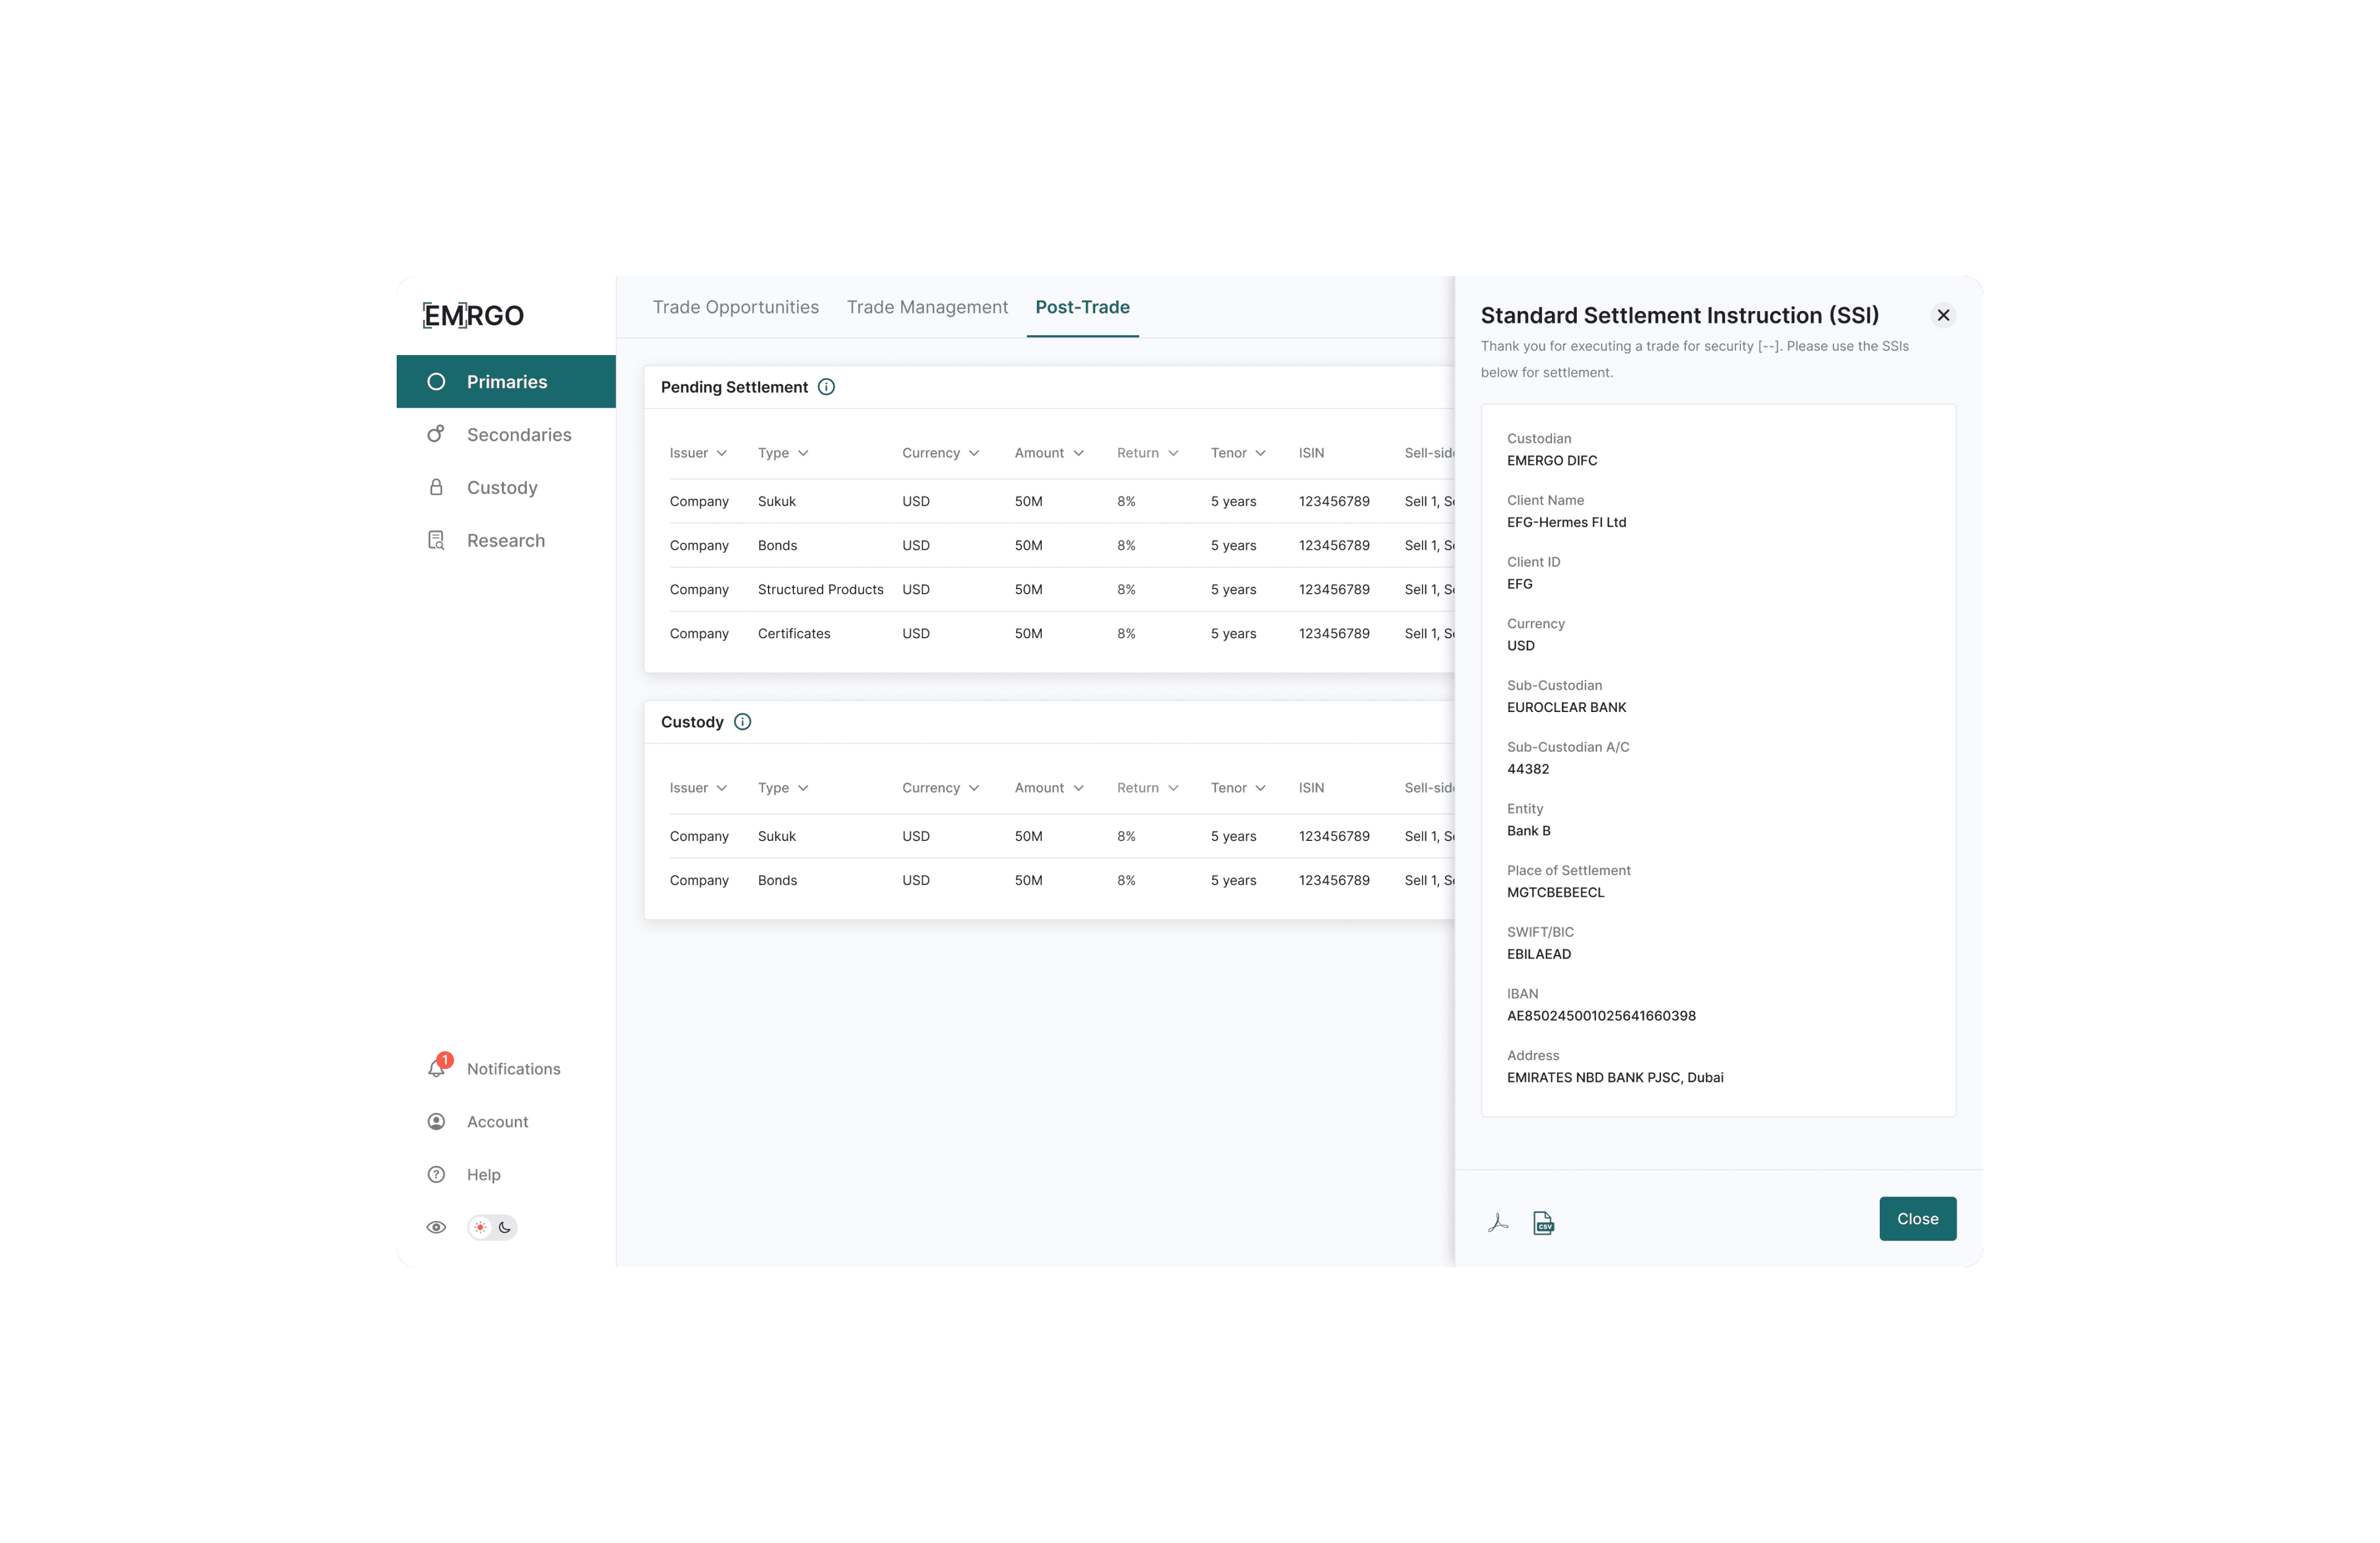The height and width of the screenshot is (1543, 2380).
Task: Open Research icon in sidebar
Action: (436, 540)
